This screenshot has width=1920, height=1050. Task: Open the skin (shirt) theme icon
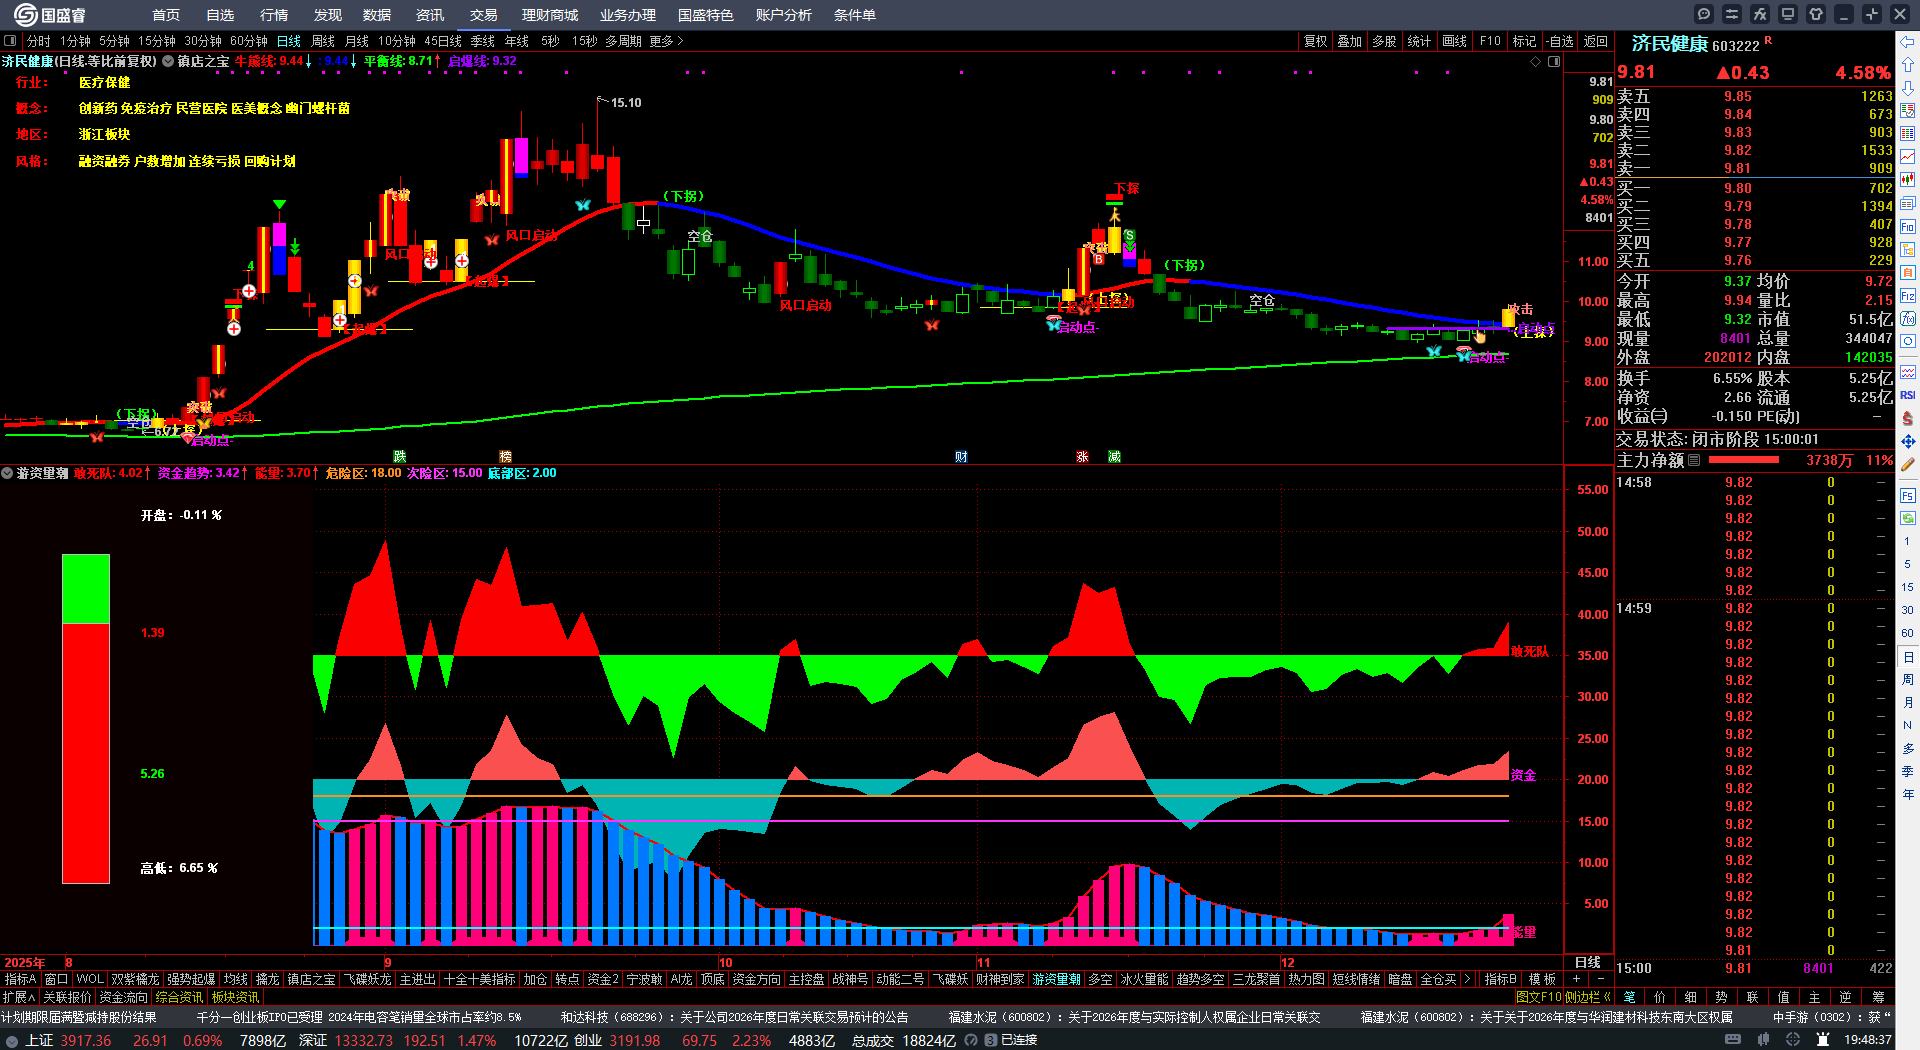click(x=1816, y=14)
